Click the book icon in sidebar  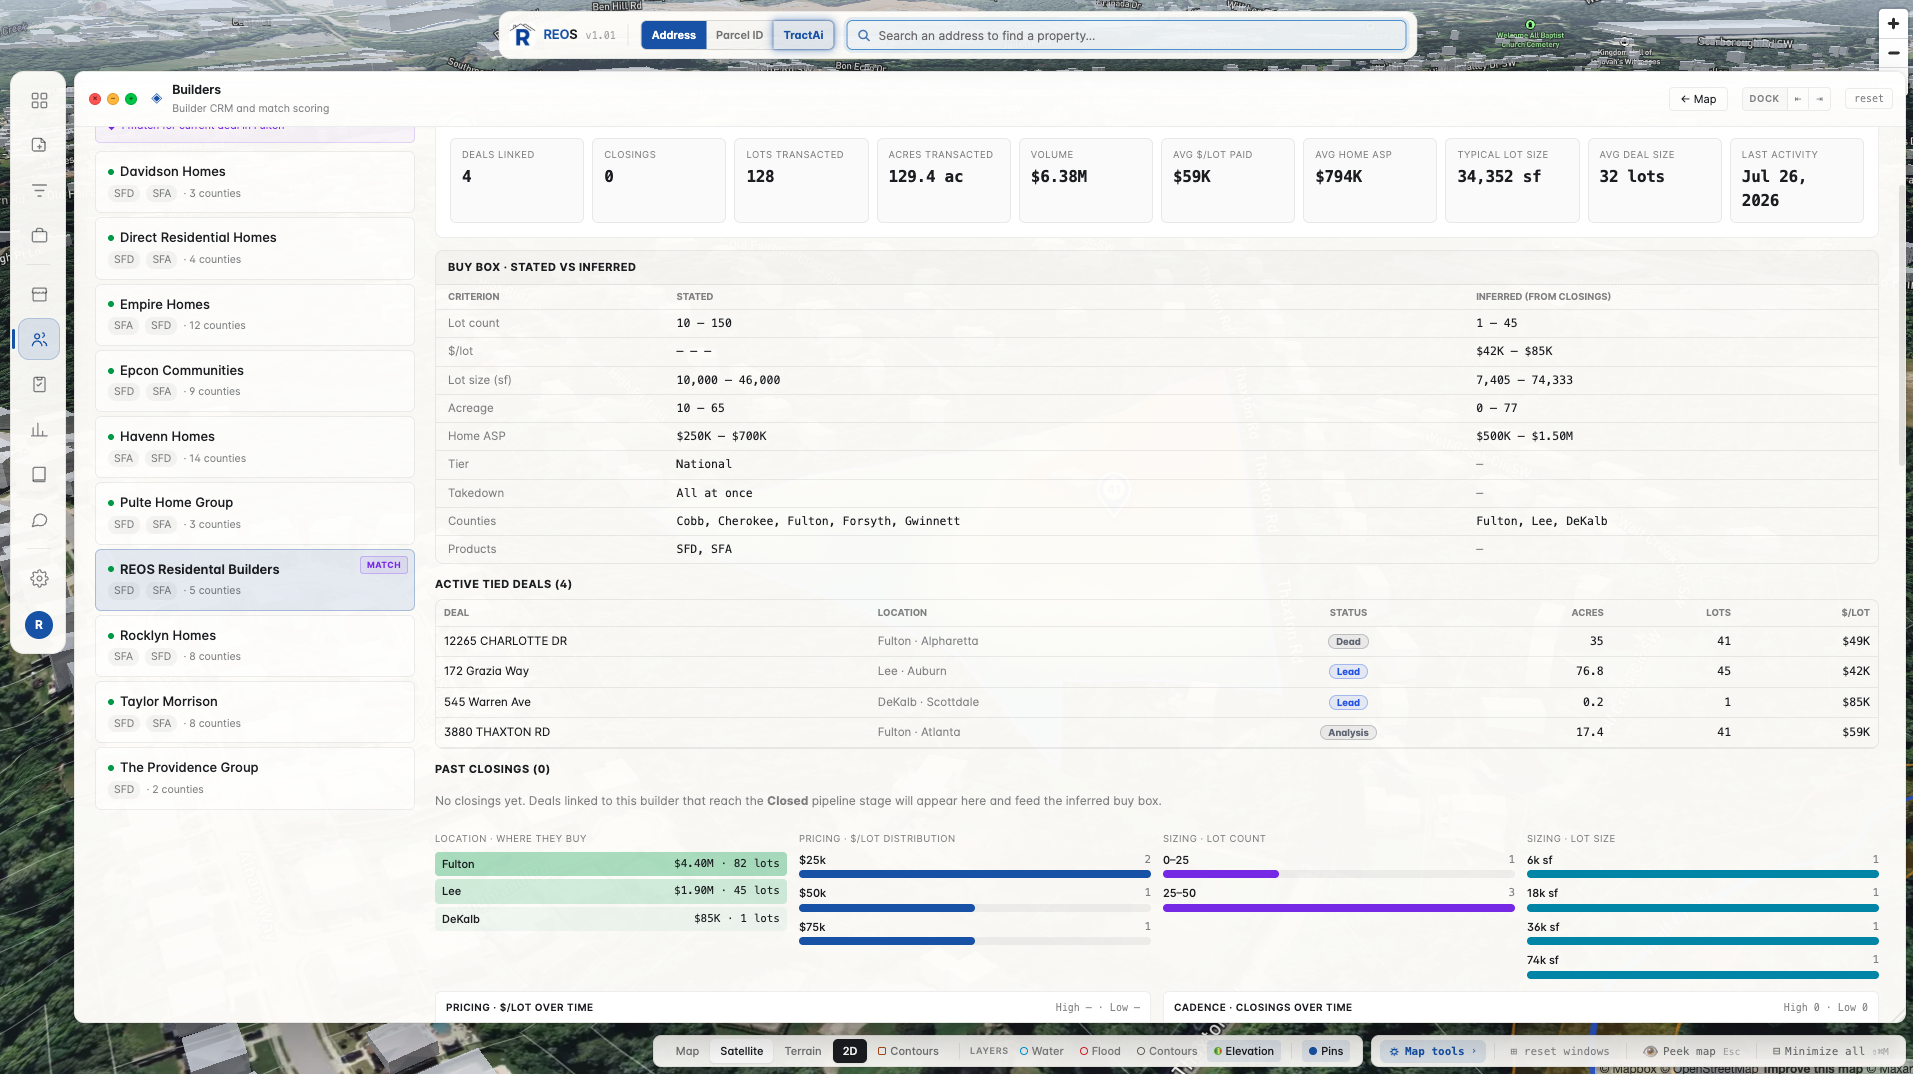pyautogui.click(x=39, y=474)
